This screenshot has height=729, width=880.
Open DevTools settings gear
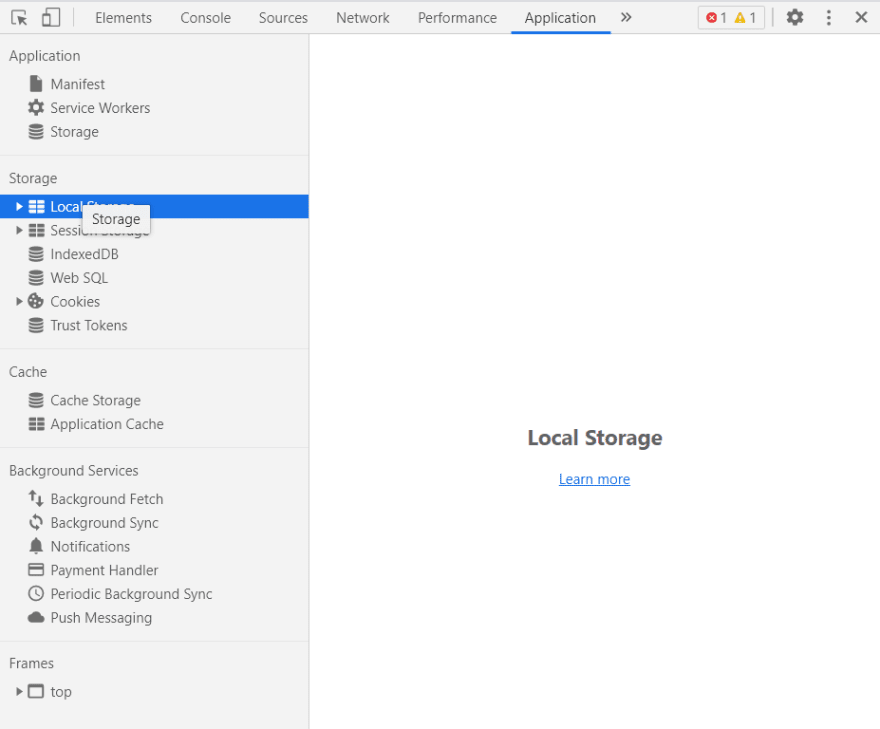click(x=793, y=17)
